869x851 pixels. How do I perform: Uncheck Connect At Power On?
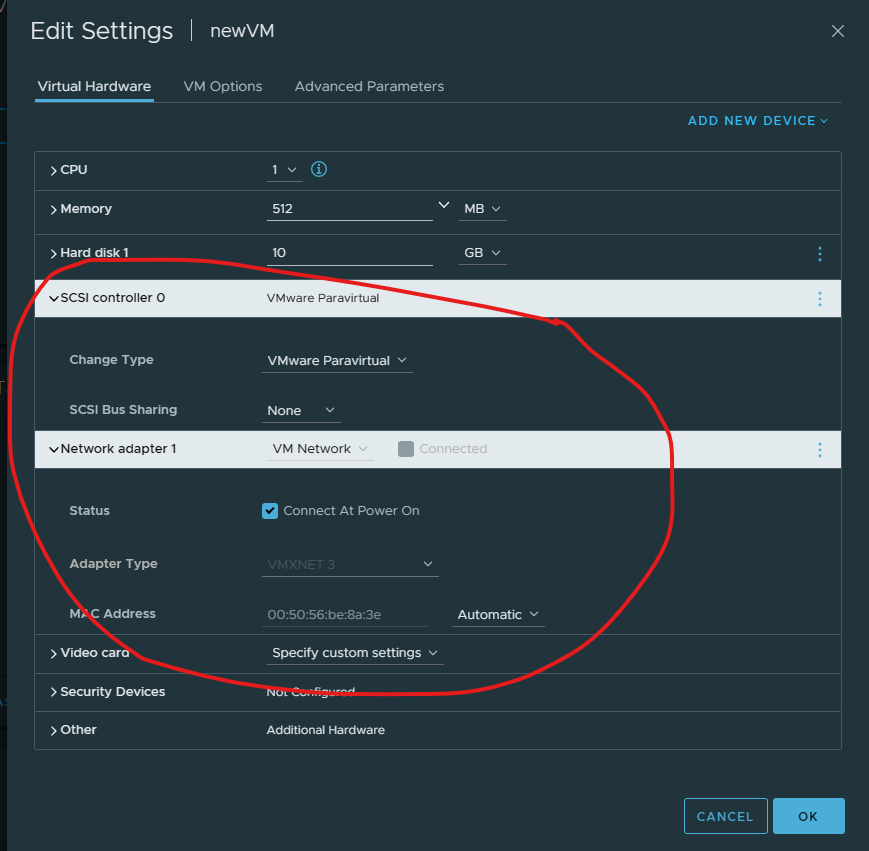pyautogui.click(x=270, y=511)
